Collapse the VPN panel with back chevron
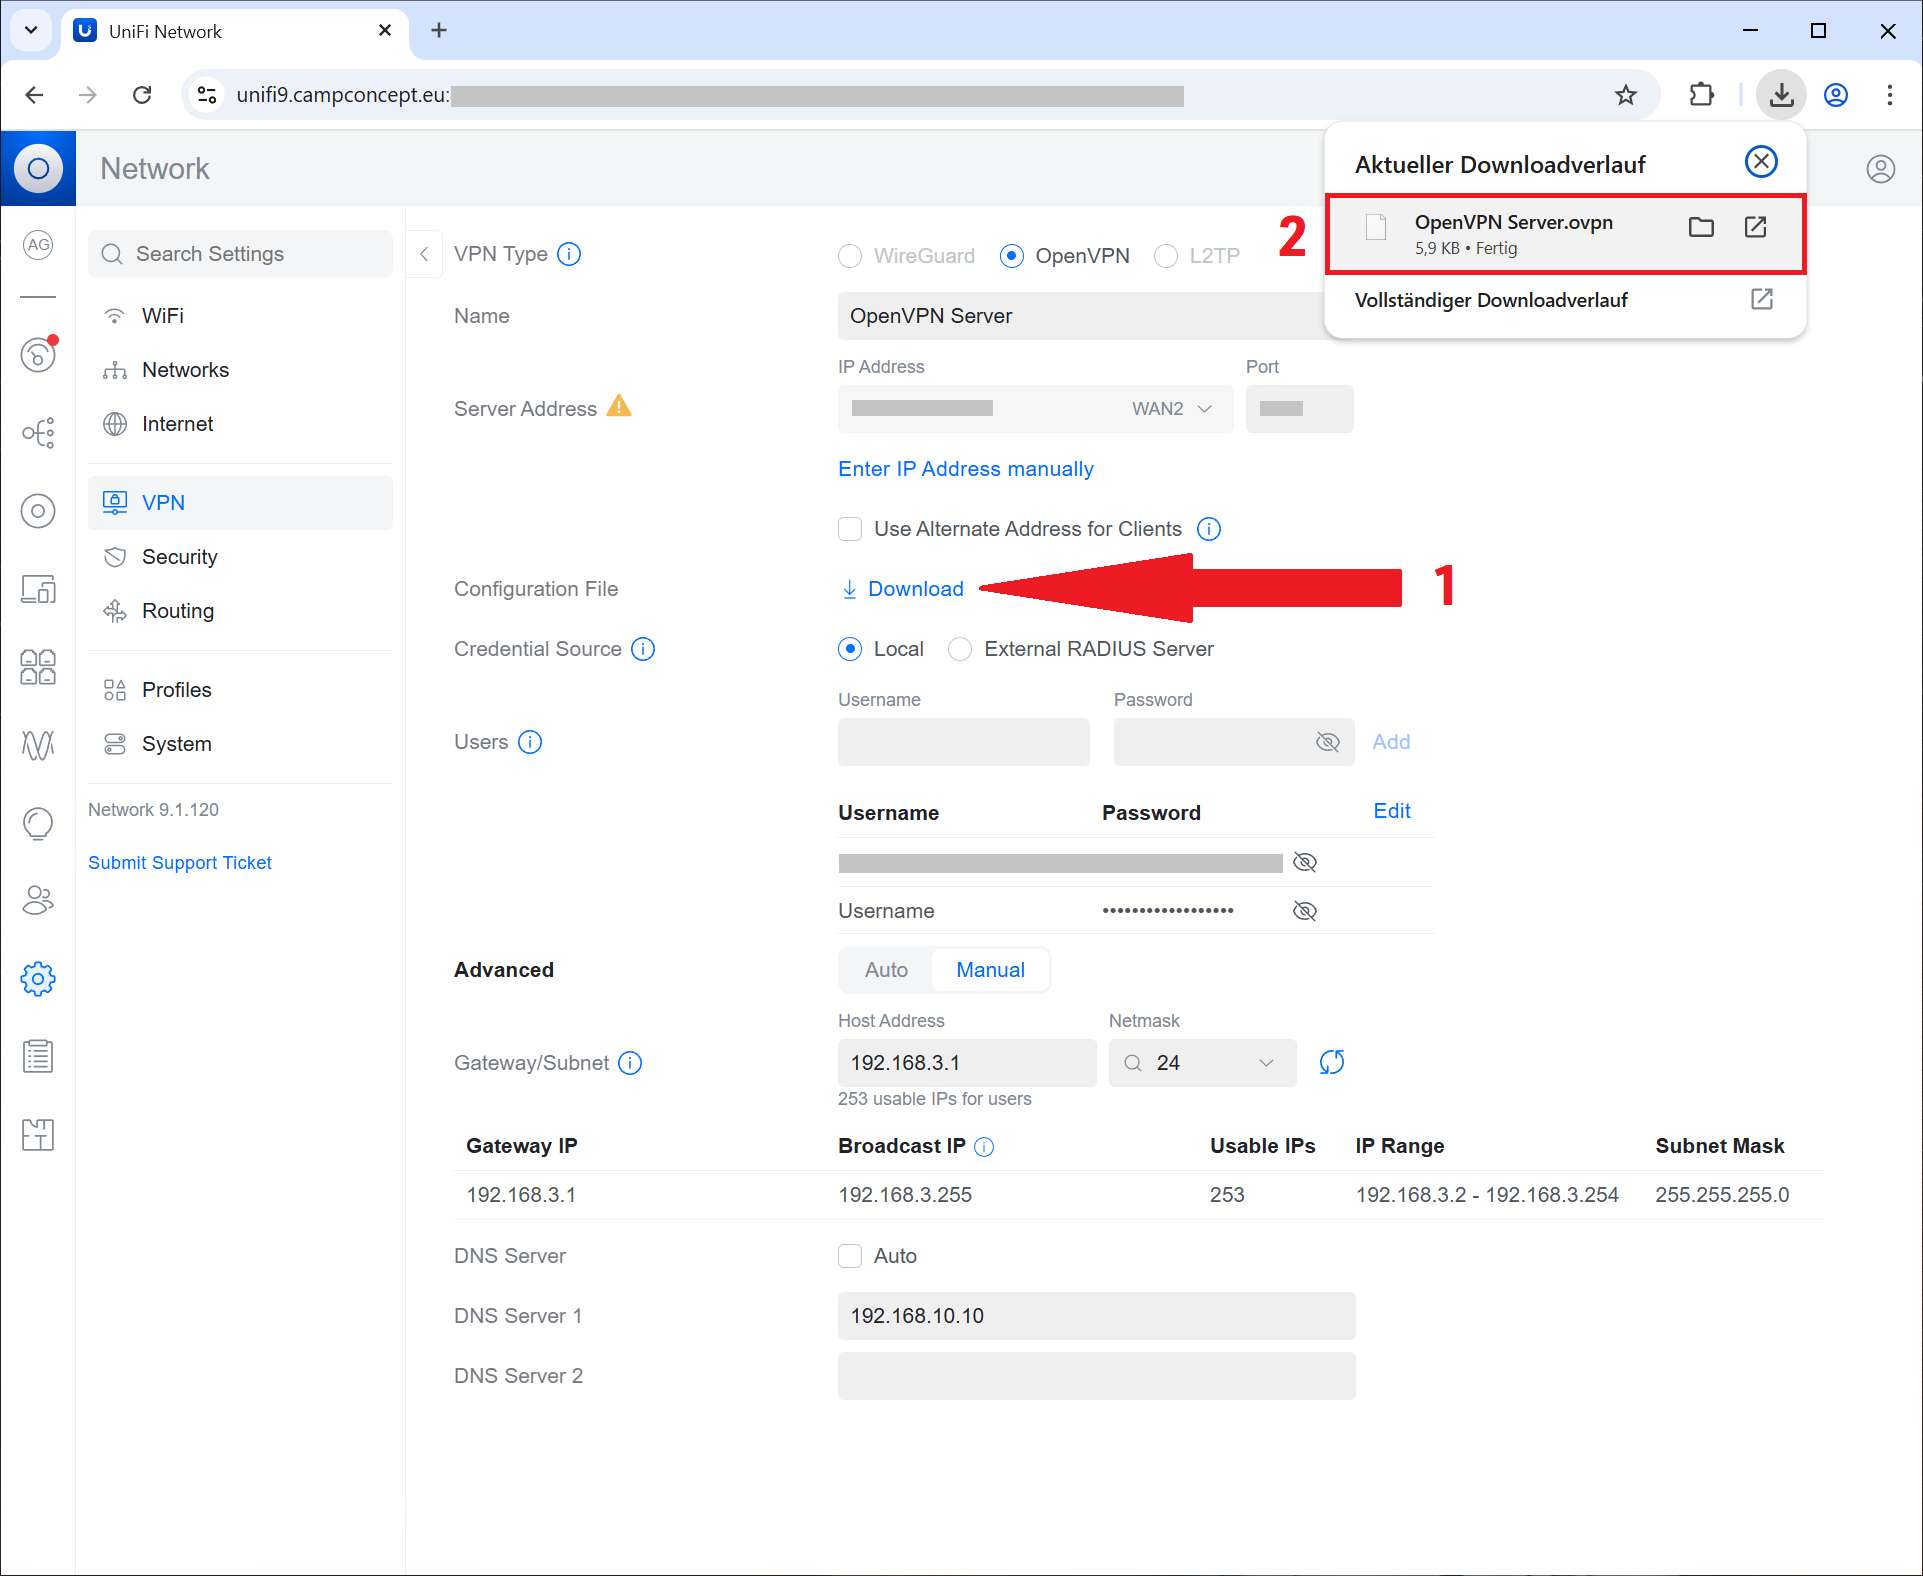Viewport: 1923px width, 1576px height. tap(424, 254)
